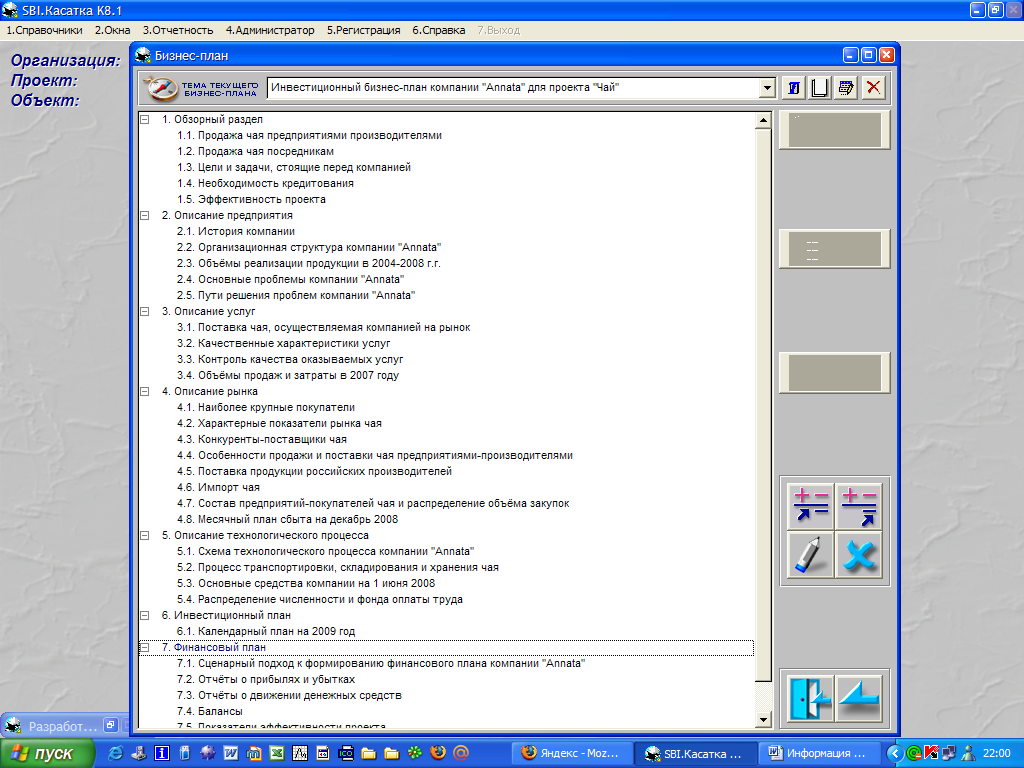The width and height of the screenshot is (1024, 768).
Task: Click the bottom blank gray panel button
Action: click(835, 373)
